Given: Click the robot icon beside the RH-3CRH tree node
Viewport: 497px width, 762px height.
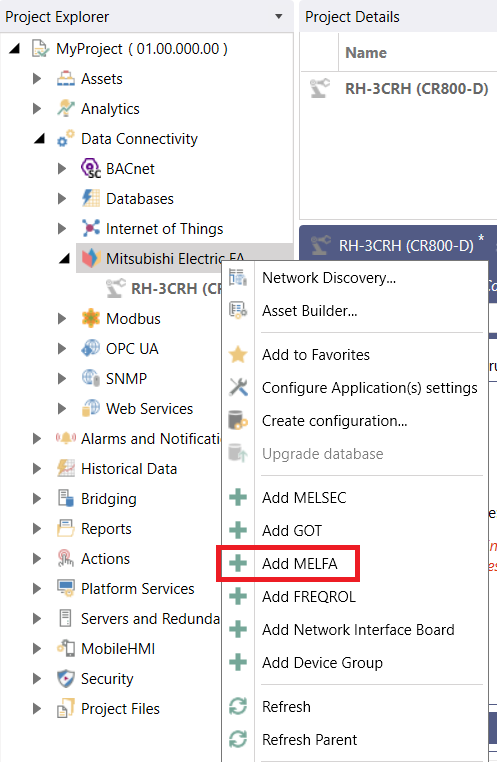Looking at the screenshot, I should point(116,289).
